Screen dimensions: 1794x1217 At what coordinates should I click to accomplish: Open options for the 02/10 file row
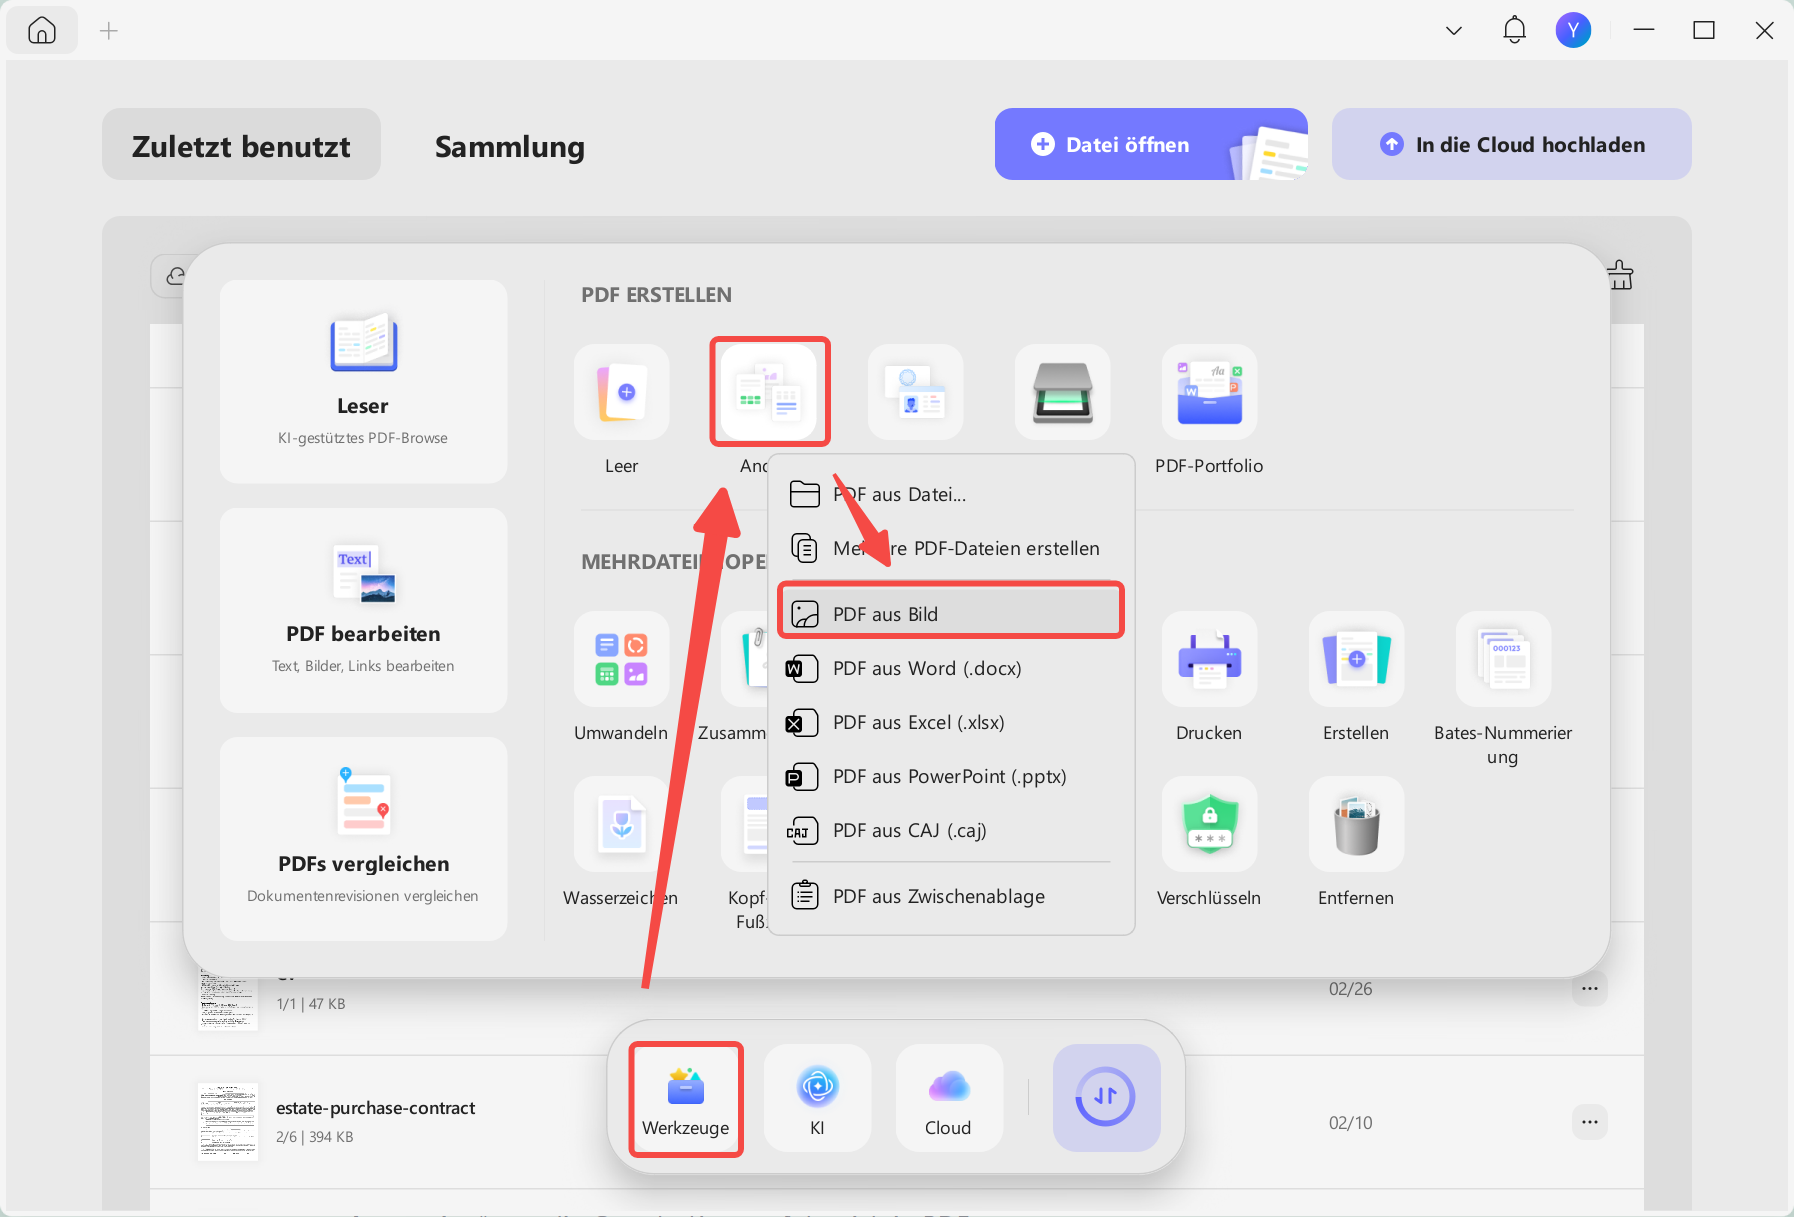(x=1589, y=1122)
